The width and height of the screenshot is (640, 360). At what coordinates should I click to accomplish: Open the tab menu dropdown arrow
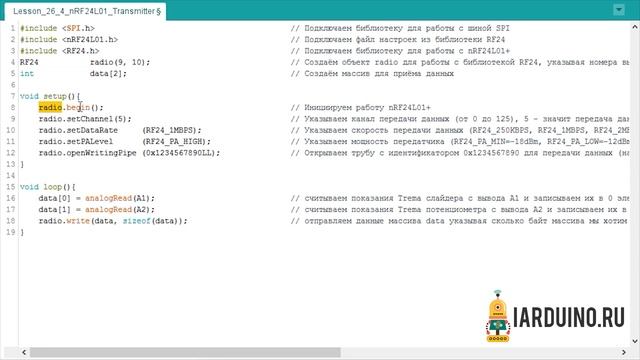[619, 10]
